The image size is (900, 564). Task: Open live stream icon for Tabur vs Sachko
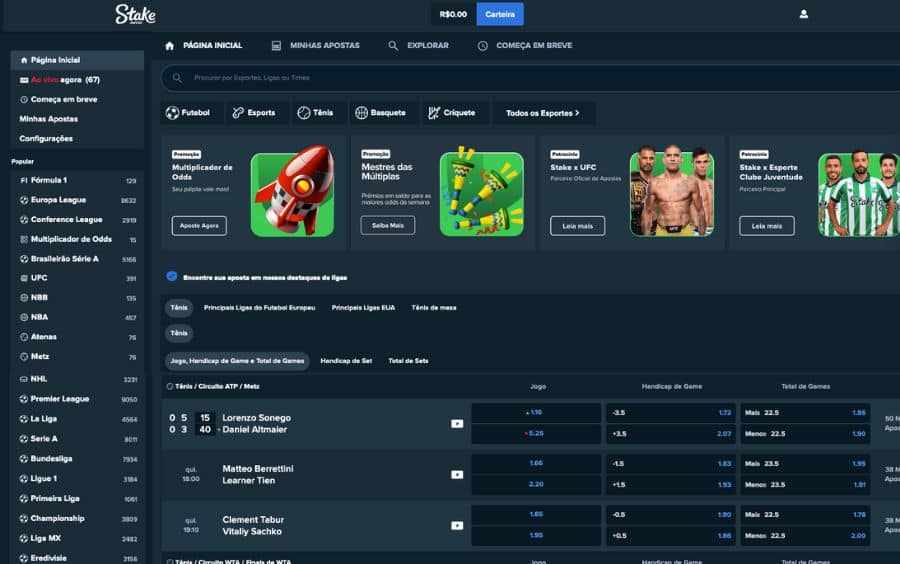(457, 526)
